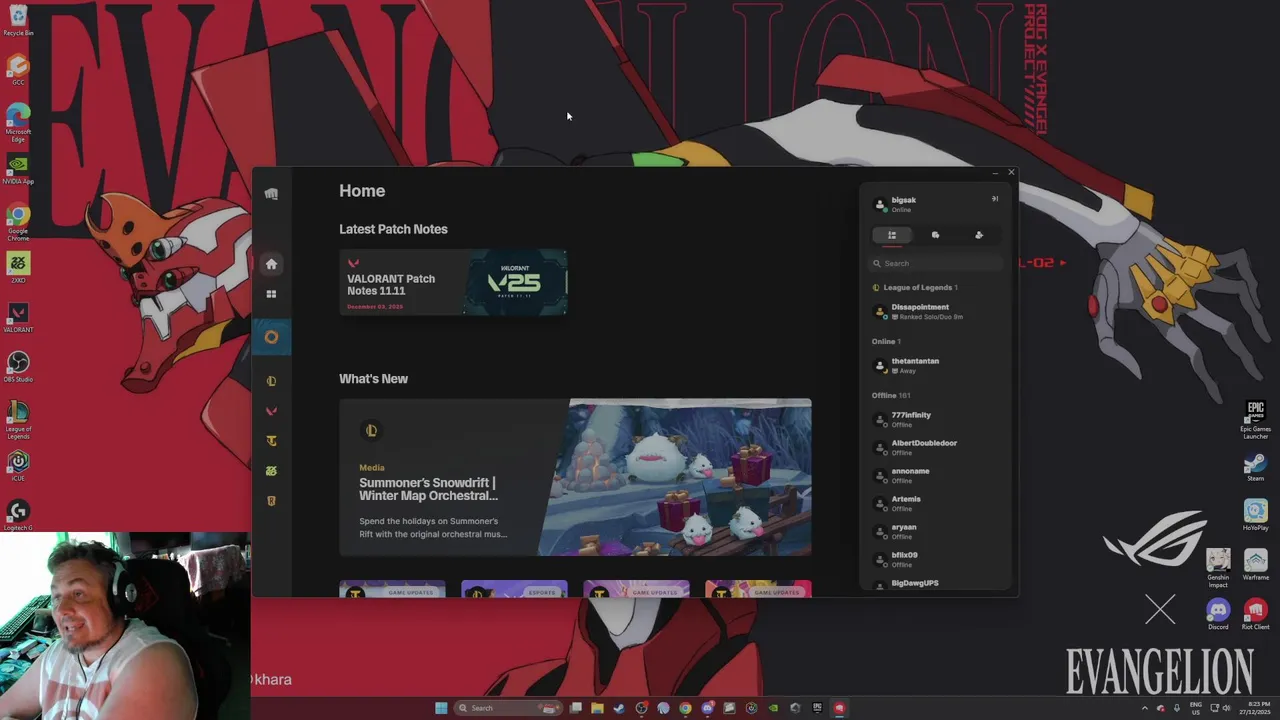Switch to the chat messages tab
Screen dimensions: 1280x720
pyautogui.click(x=935, y=235)
